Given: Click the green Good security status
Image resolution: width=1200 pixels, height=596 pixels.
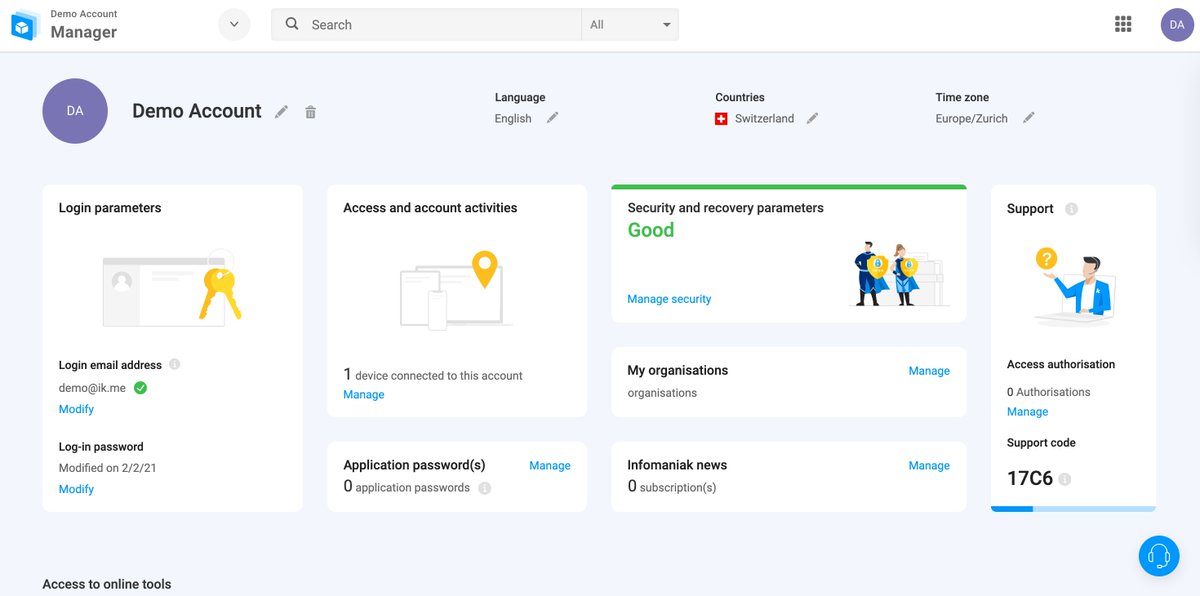Looking at the screenshot, I should pos(651,230).
